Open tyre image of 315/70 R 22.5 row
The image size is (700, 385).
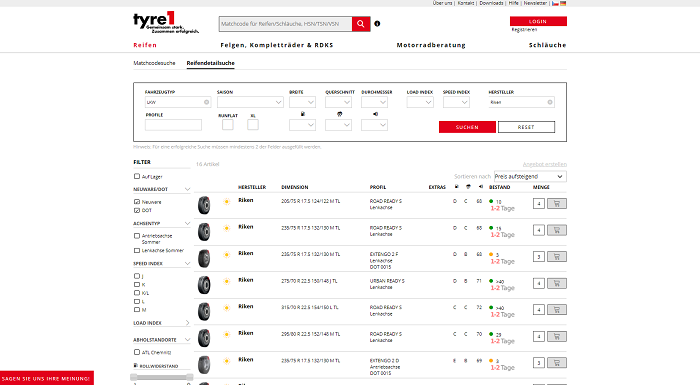(x=204, y=311)
